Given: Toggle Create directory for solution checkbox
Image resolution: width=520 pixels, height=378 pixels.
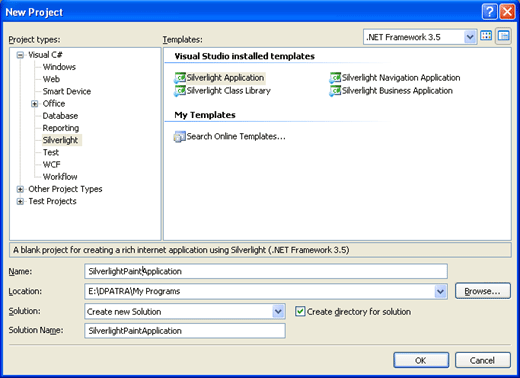Looking at the screenshot, I should coord(300,311).
